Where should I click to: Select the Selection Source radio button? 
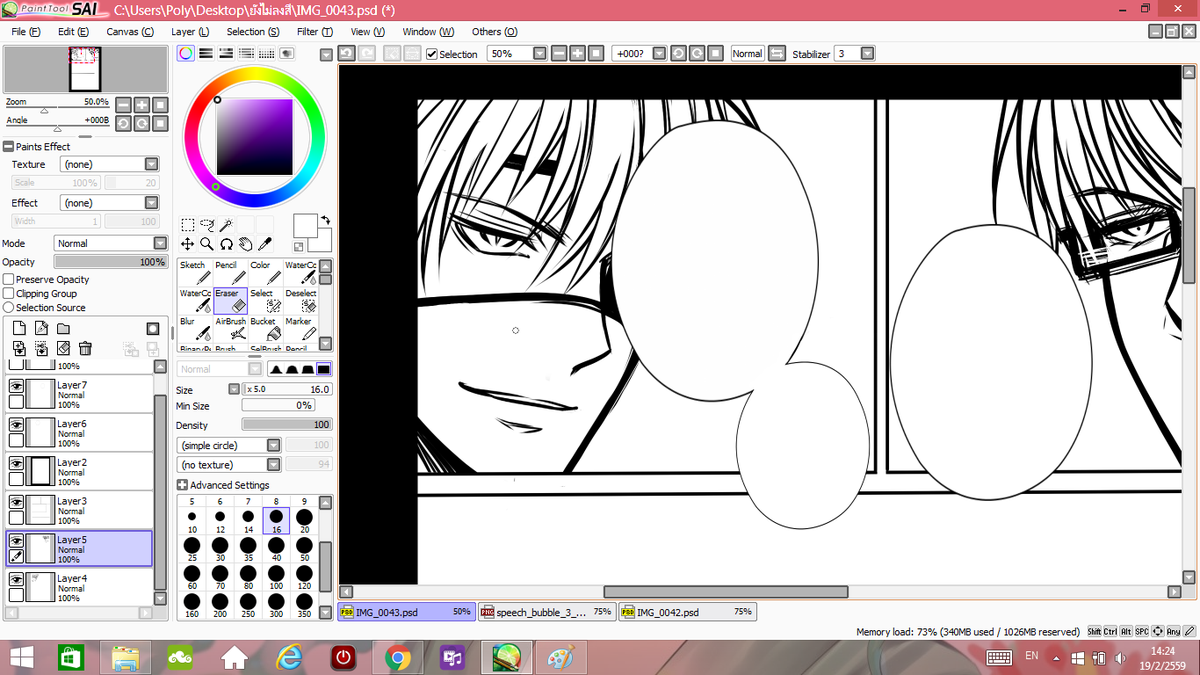9,307
